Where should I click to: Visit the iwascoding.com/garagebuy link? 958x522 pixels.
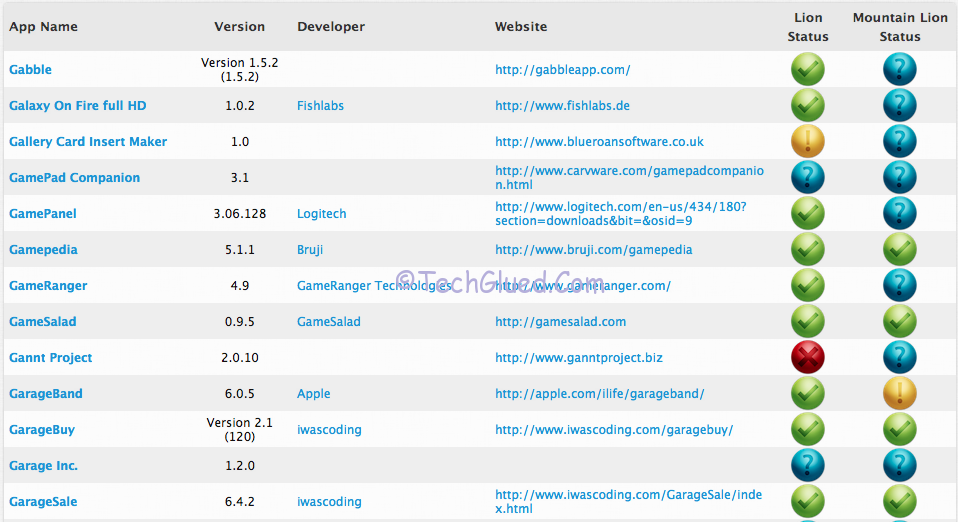[614, 430]
